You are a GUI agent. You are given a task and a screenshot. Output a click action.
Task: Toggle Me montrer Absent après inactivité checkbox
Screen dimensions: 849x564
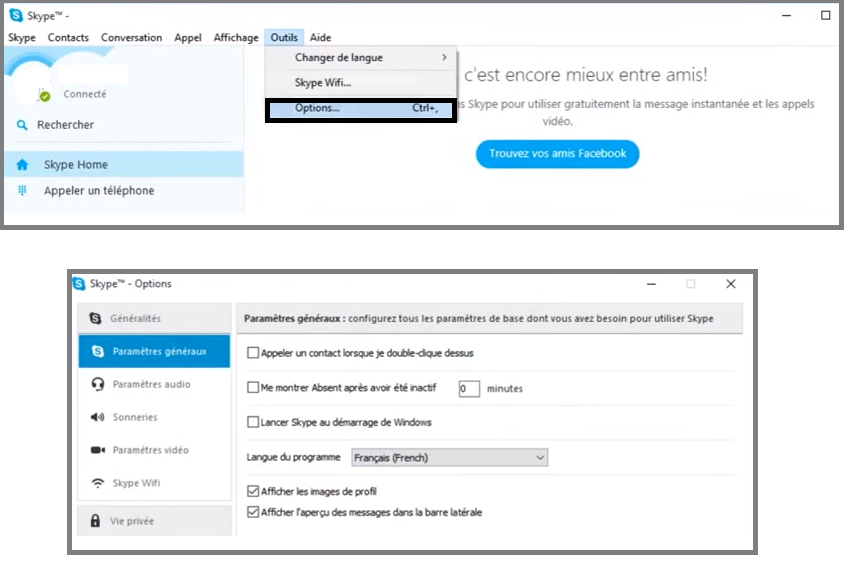coord(253,388)
